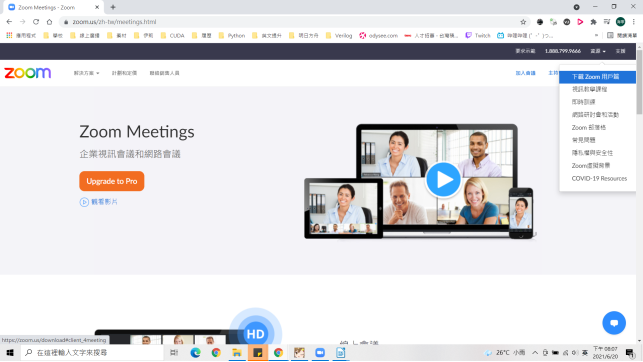Click the Zoom logo in header
Screen dimensions: 643x362
coord(28,73)
